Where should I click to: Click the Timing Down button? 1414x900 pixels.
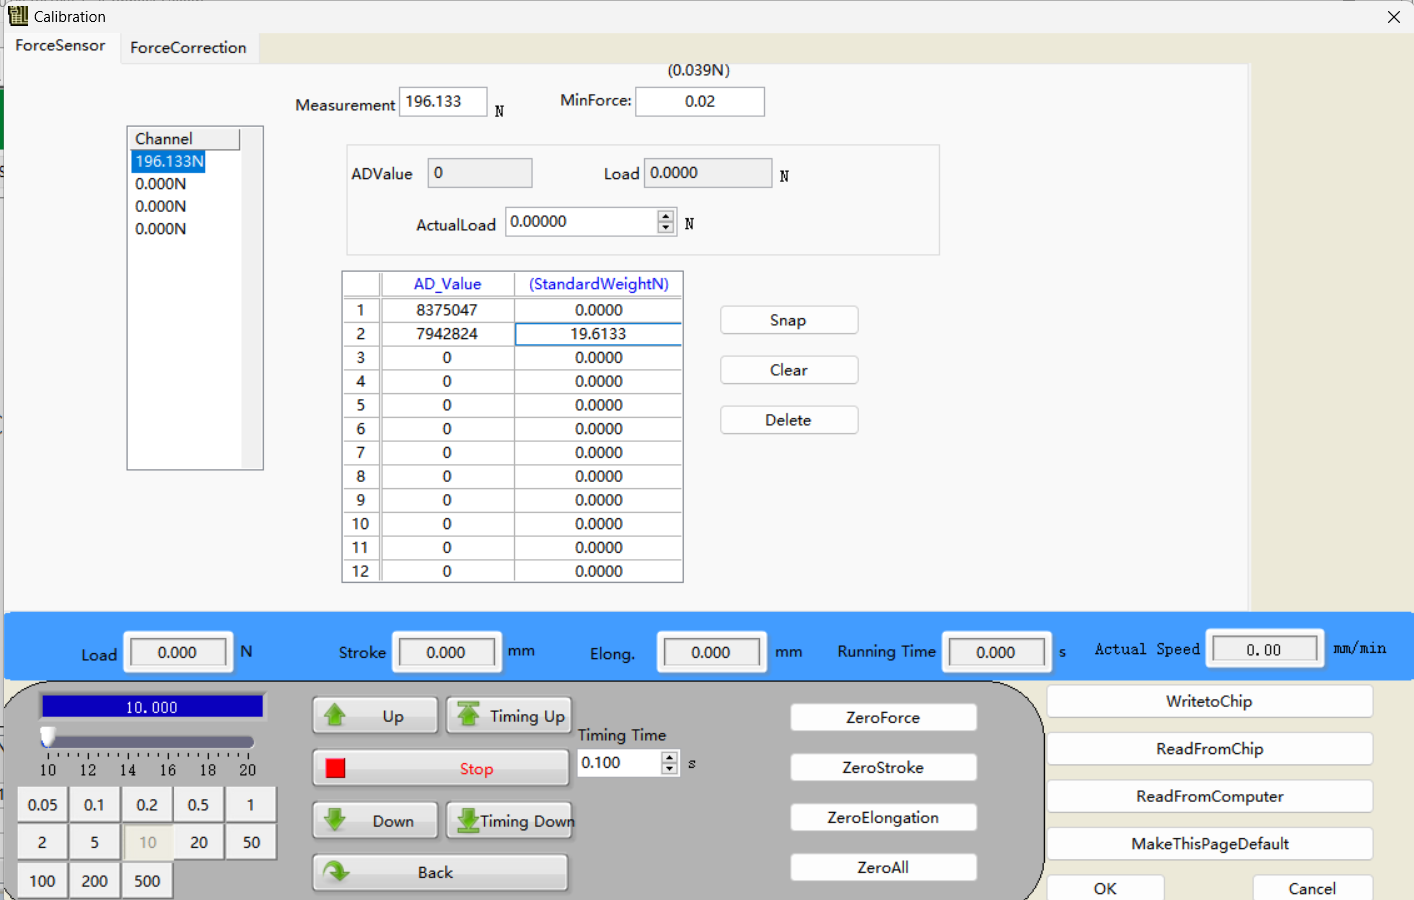[x=509, y=821]
